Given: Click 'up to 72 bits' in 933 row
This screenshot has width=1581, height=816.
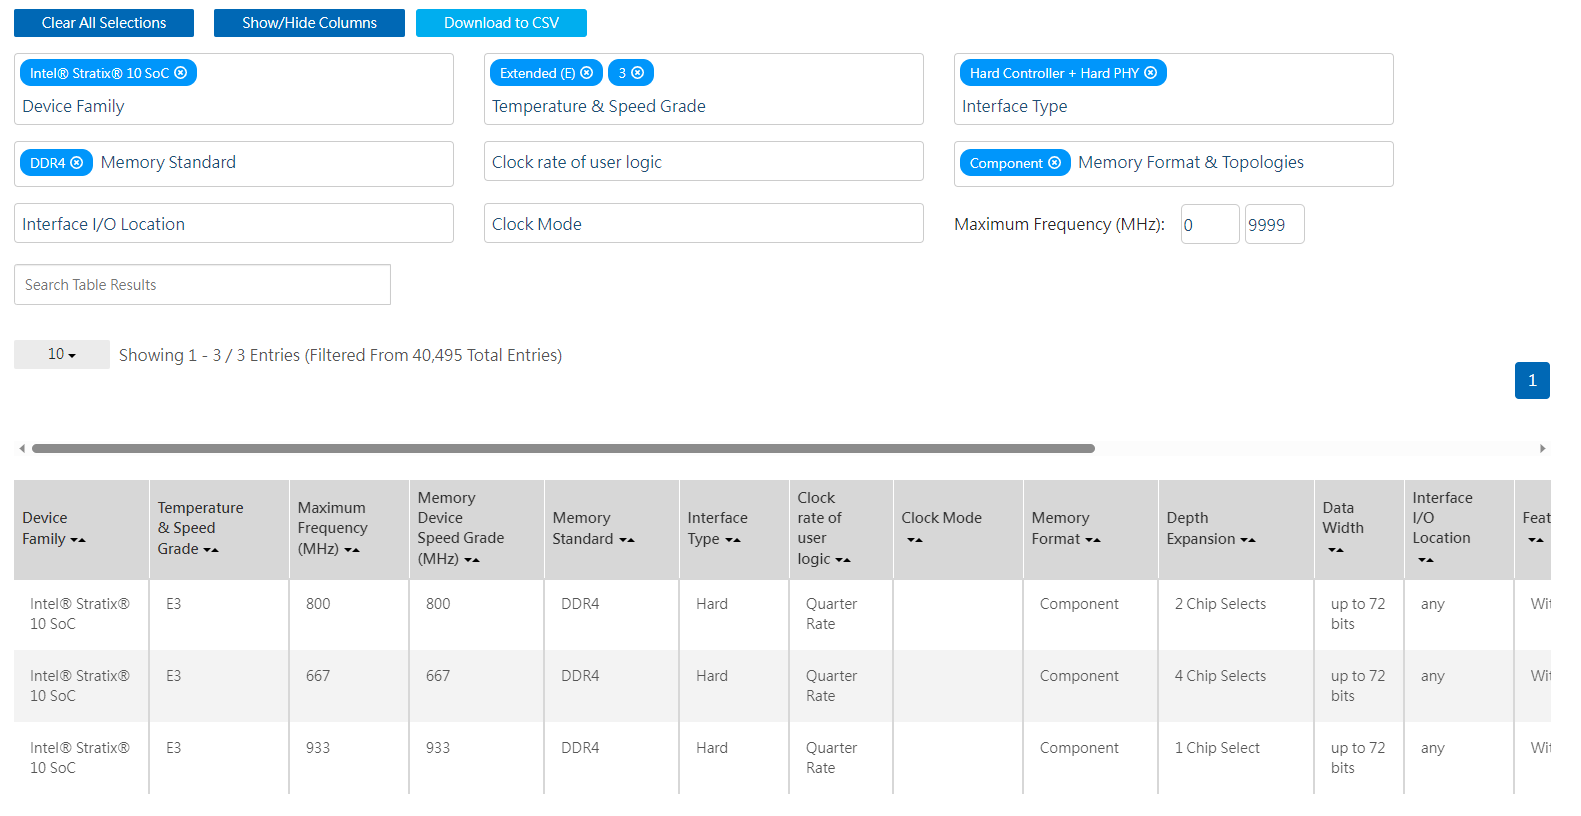Looking at the screenshot, I should [1358, 758].
